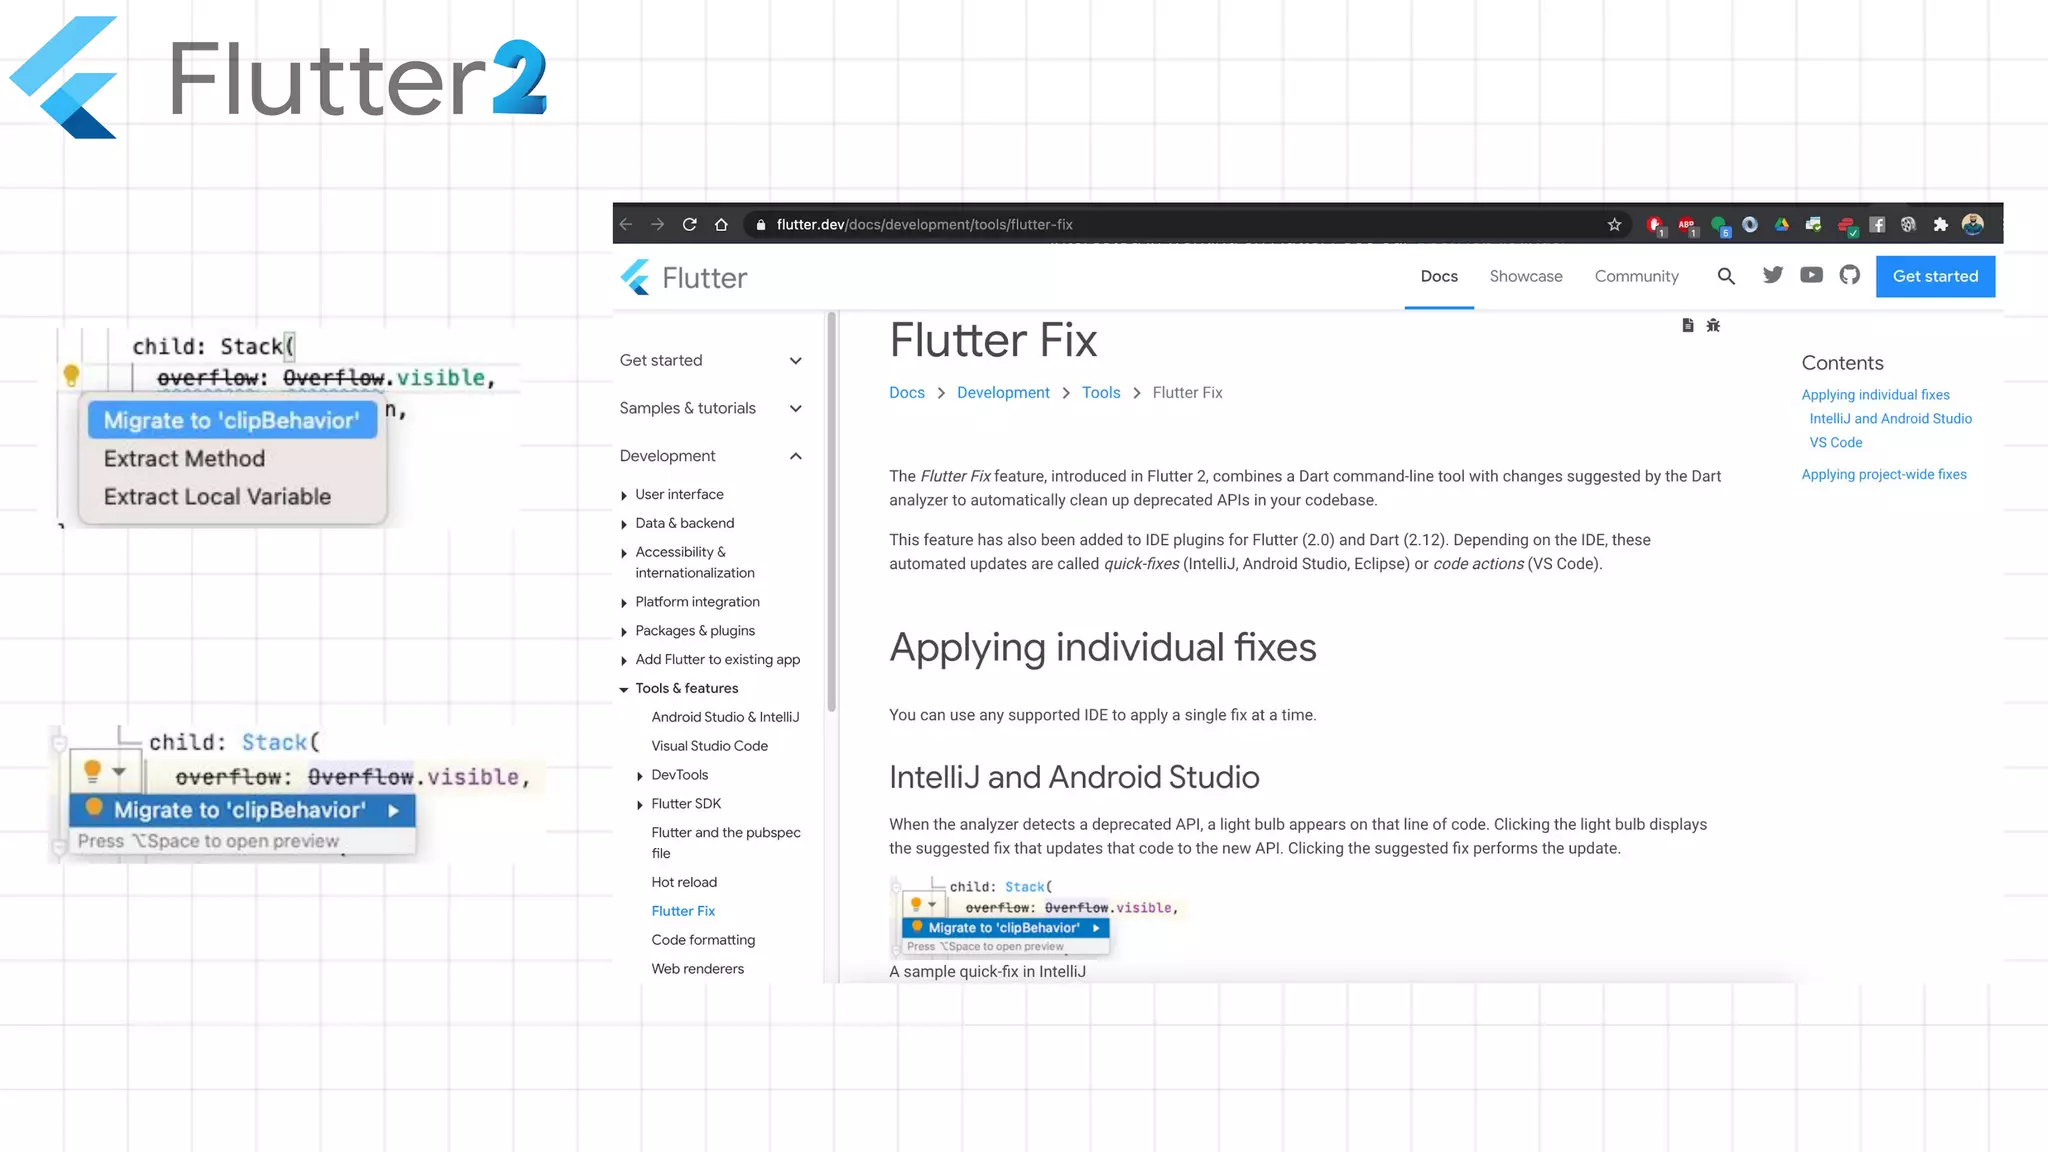Open the Community nav tab
2048x1152 pixels.
pyautogui.click(x=1636, y=276)
